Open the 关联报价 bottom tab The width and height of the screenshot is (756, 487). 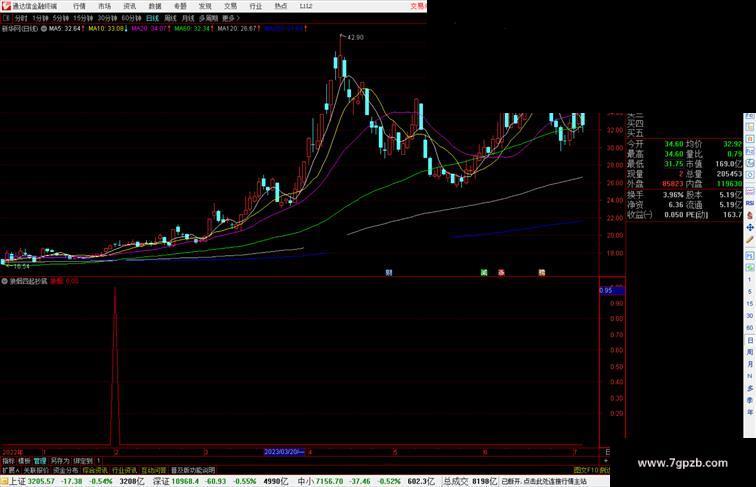[36, 470]
